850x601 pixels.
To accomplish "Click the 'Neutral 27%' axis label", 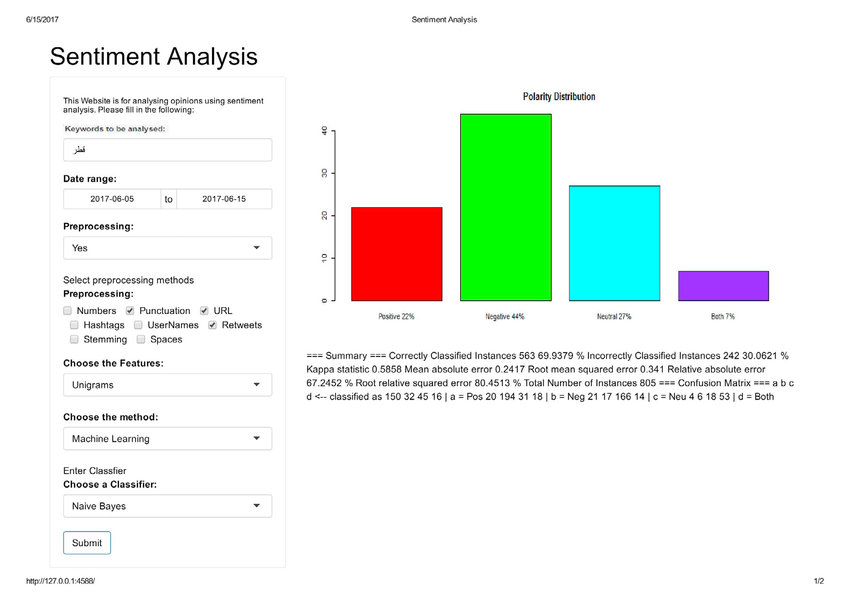I will pyautogui.click(x=614, y=316).
